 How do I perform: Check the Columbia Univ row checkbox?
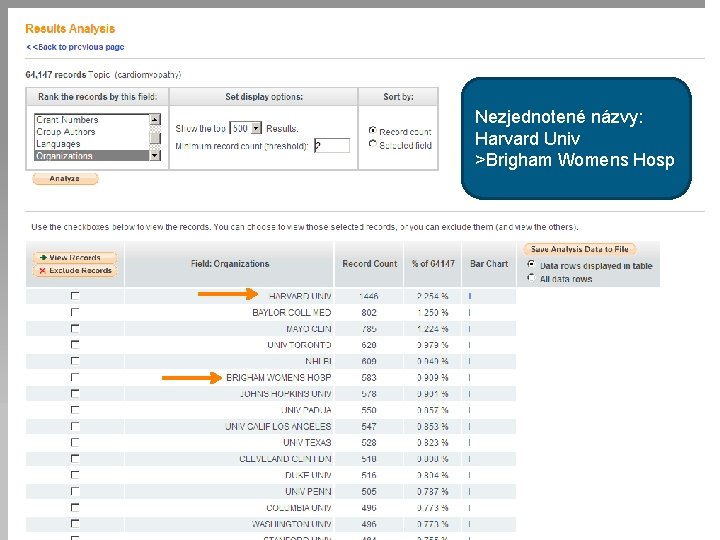[75, 508]
